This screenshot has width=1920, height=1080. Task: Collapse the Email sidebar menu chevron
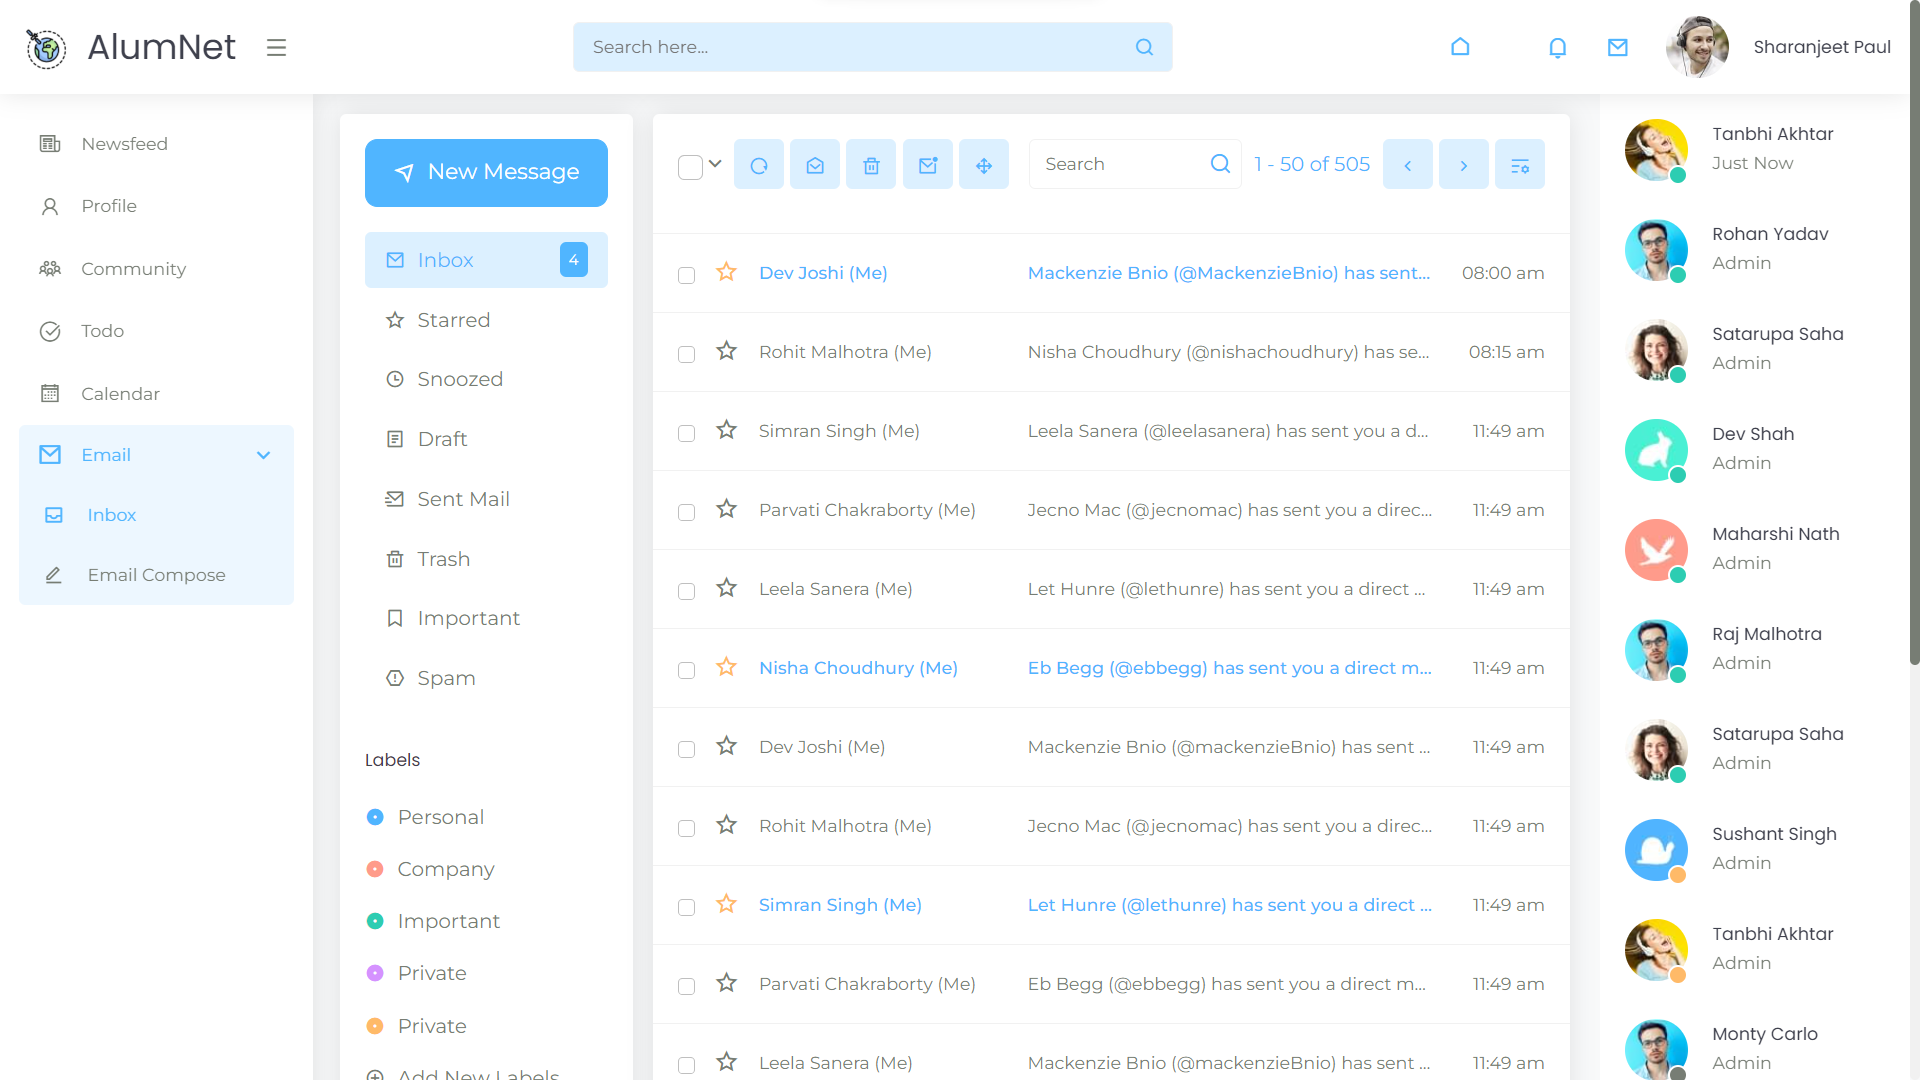[x=263, y=455]
